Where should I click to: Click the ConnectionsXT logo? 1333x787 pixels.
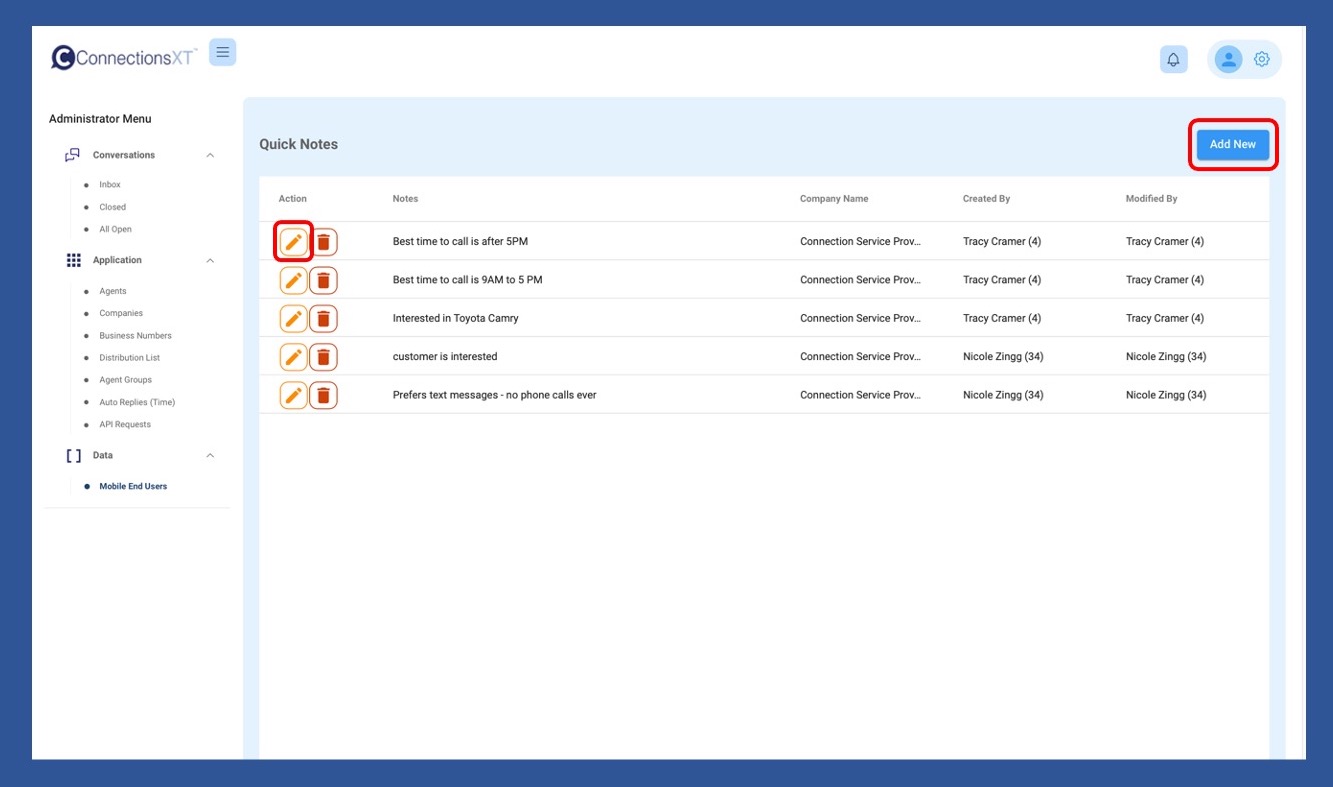pyautogui.click(x=124, y=58)
